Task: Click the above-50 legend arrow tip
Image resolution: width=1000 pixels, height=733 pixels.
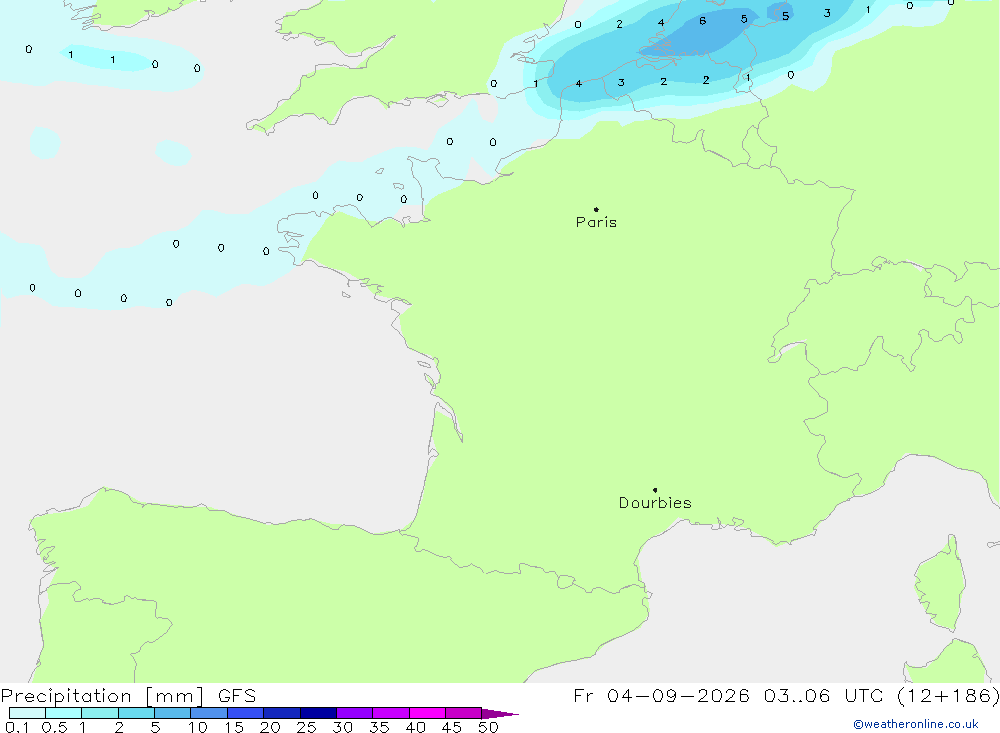Action: [x=501, y=714]
